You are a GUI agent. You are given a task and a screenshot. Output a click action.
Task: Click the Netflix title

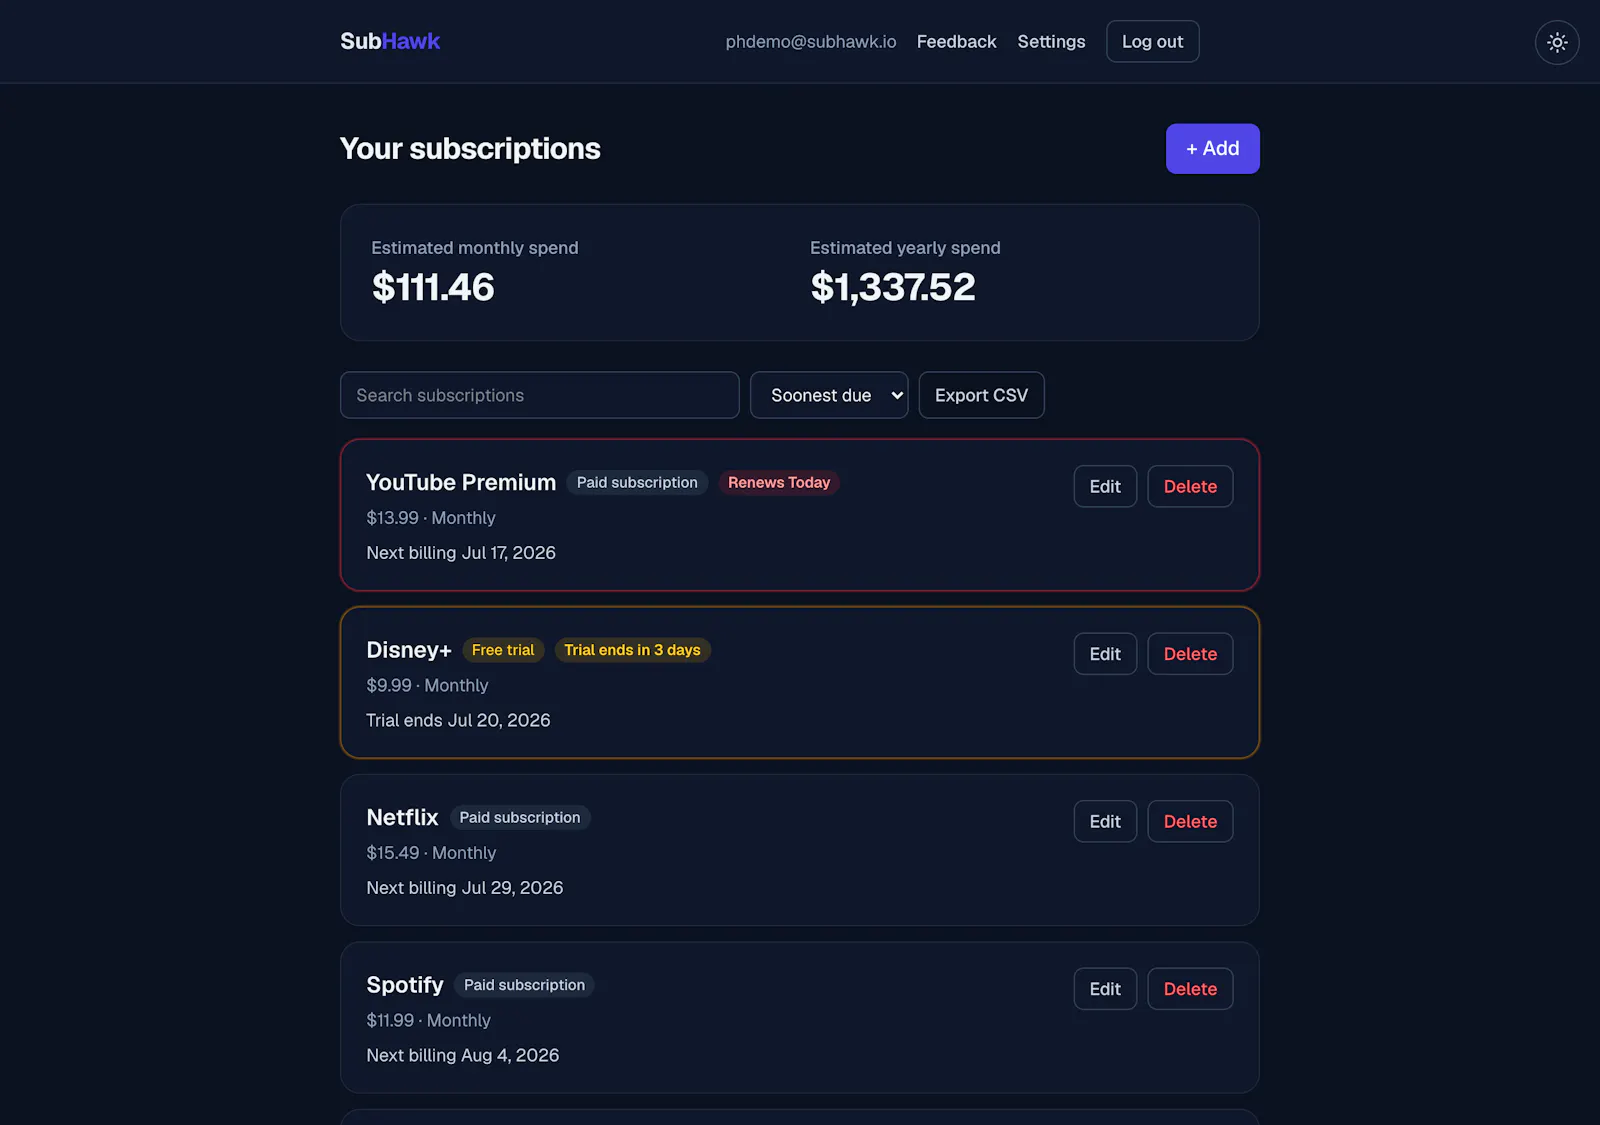tap(402, 817)
